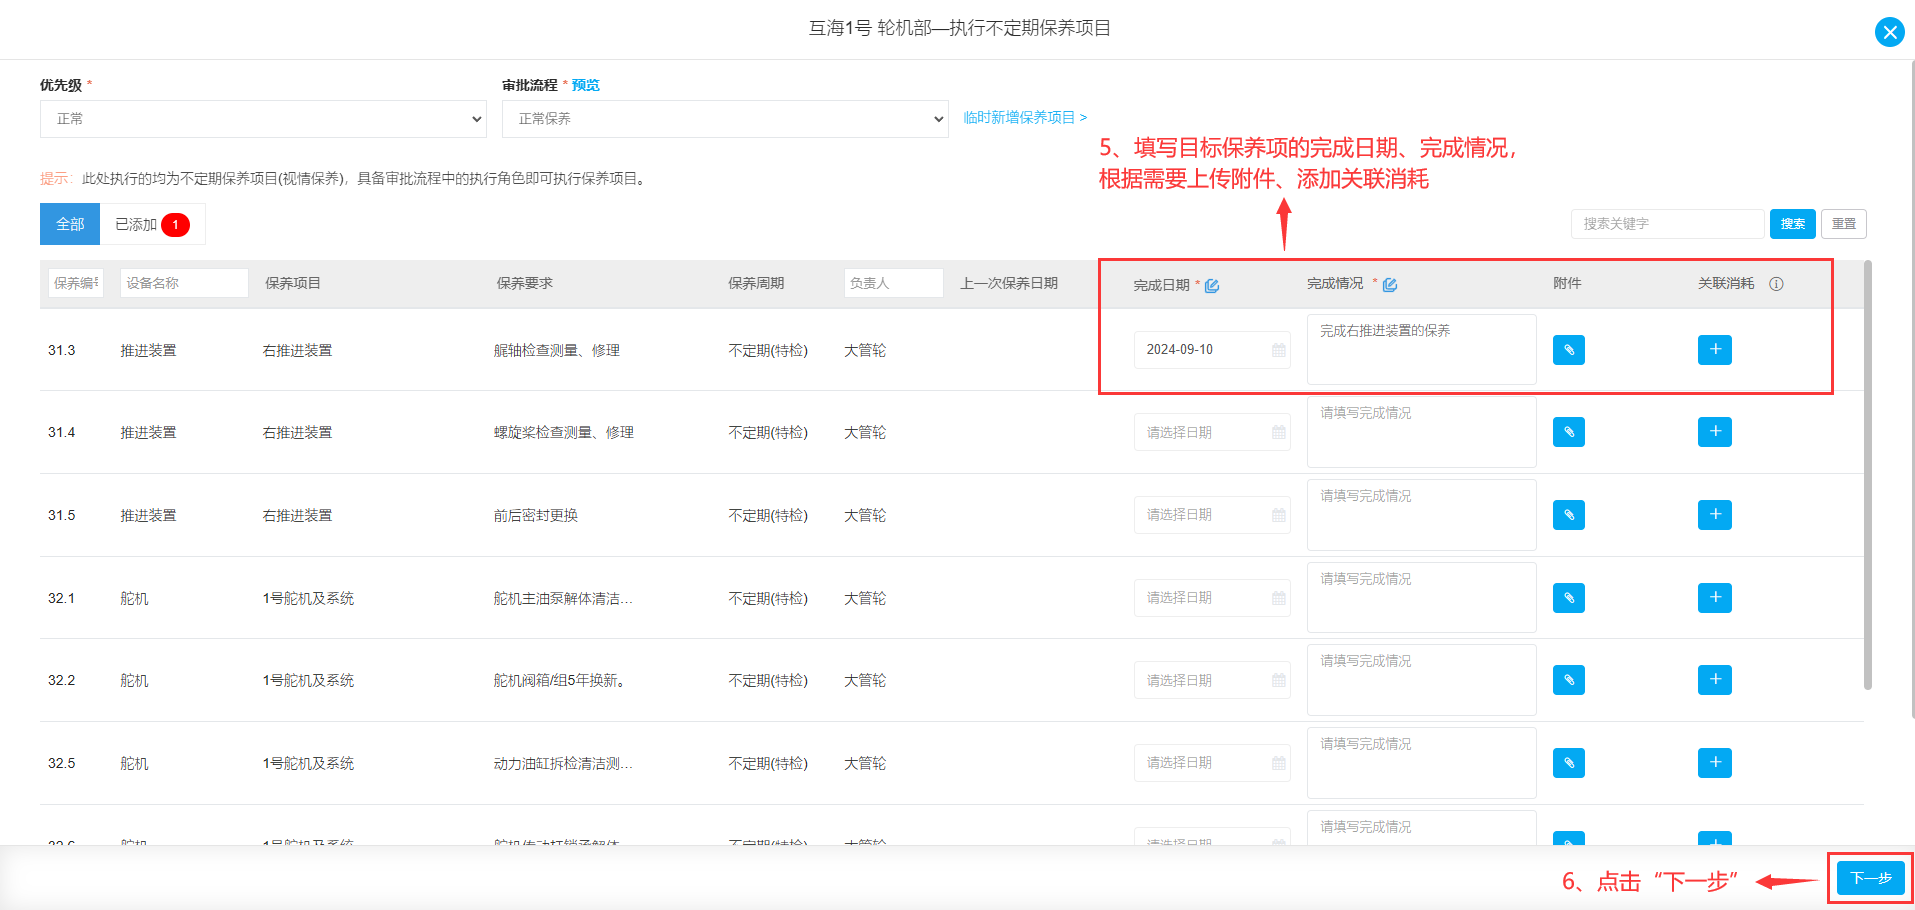Focus the 搜索关键字 search field

(x=1667, y=224)
